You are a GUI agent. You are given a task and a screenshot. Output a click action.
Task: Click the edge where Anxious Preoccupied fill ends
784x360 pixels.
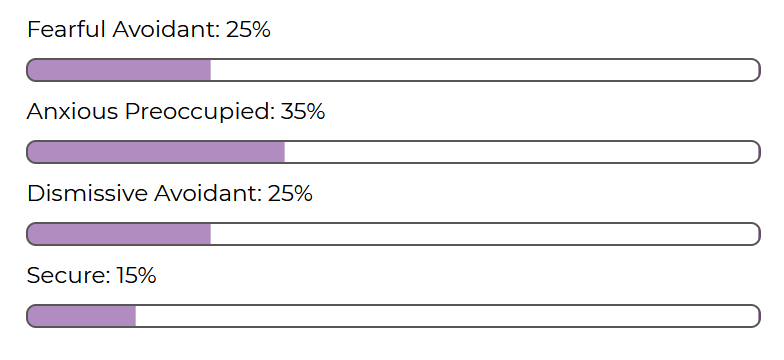click(x=284, y=152)
